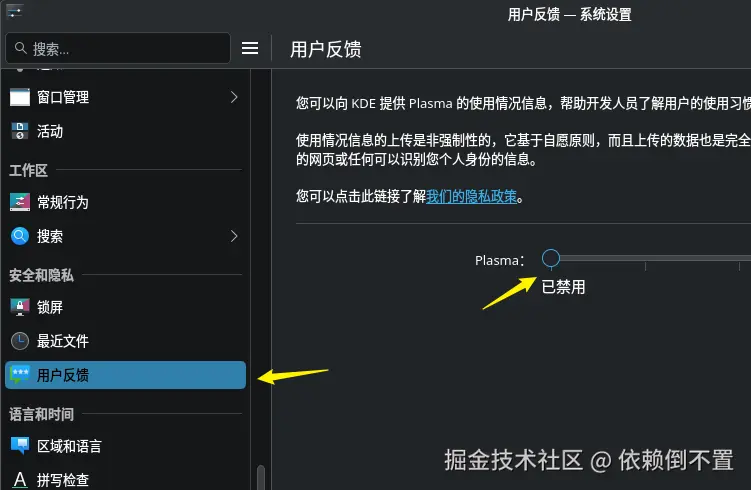Expand the 搜索 submenu chevron
The height and width of the screenshot is (490, 751).
click(234, 236)
